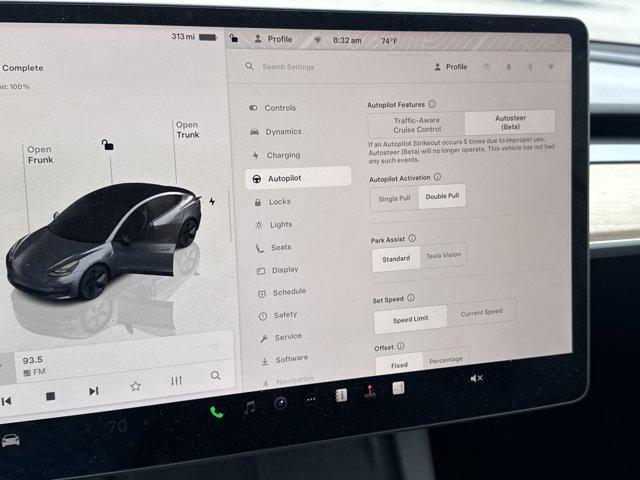Image resolution: width=640 pixels, height=480 pixels.
Task: Open Profile in top status bar
Action: click(x=273, y=39)
